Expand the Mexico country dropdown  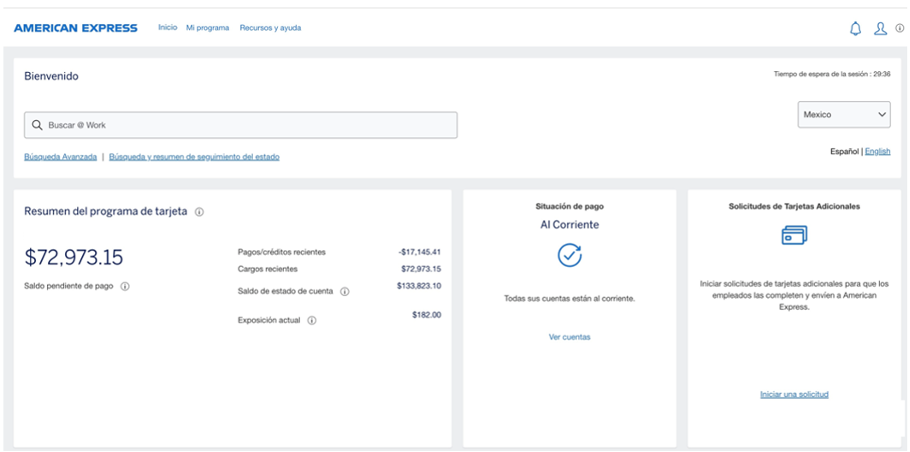pyautogui.click(x=844, y=115)
